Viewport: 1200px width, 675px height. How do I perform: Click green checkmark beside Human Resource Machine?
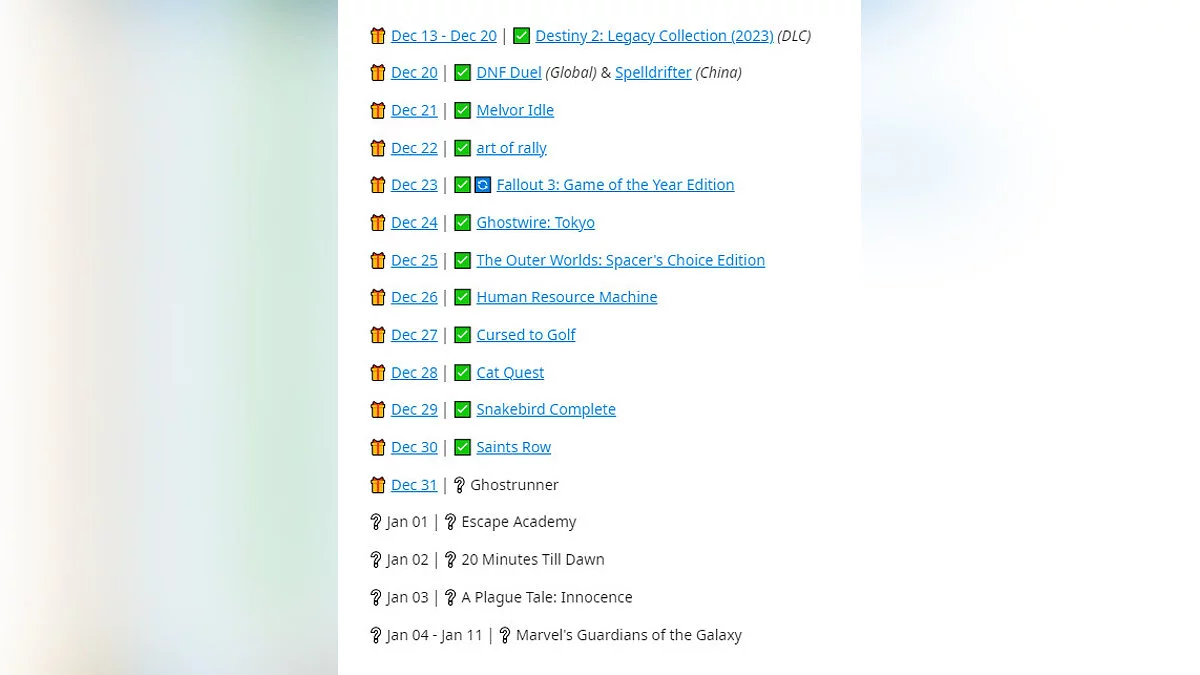click(463, 297)
